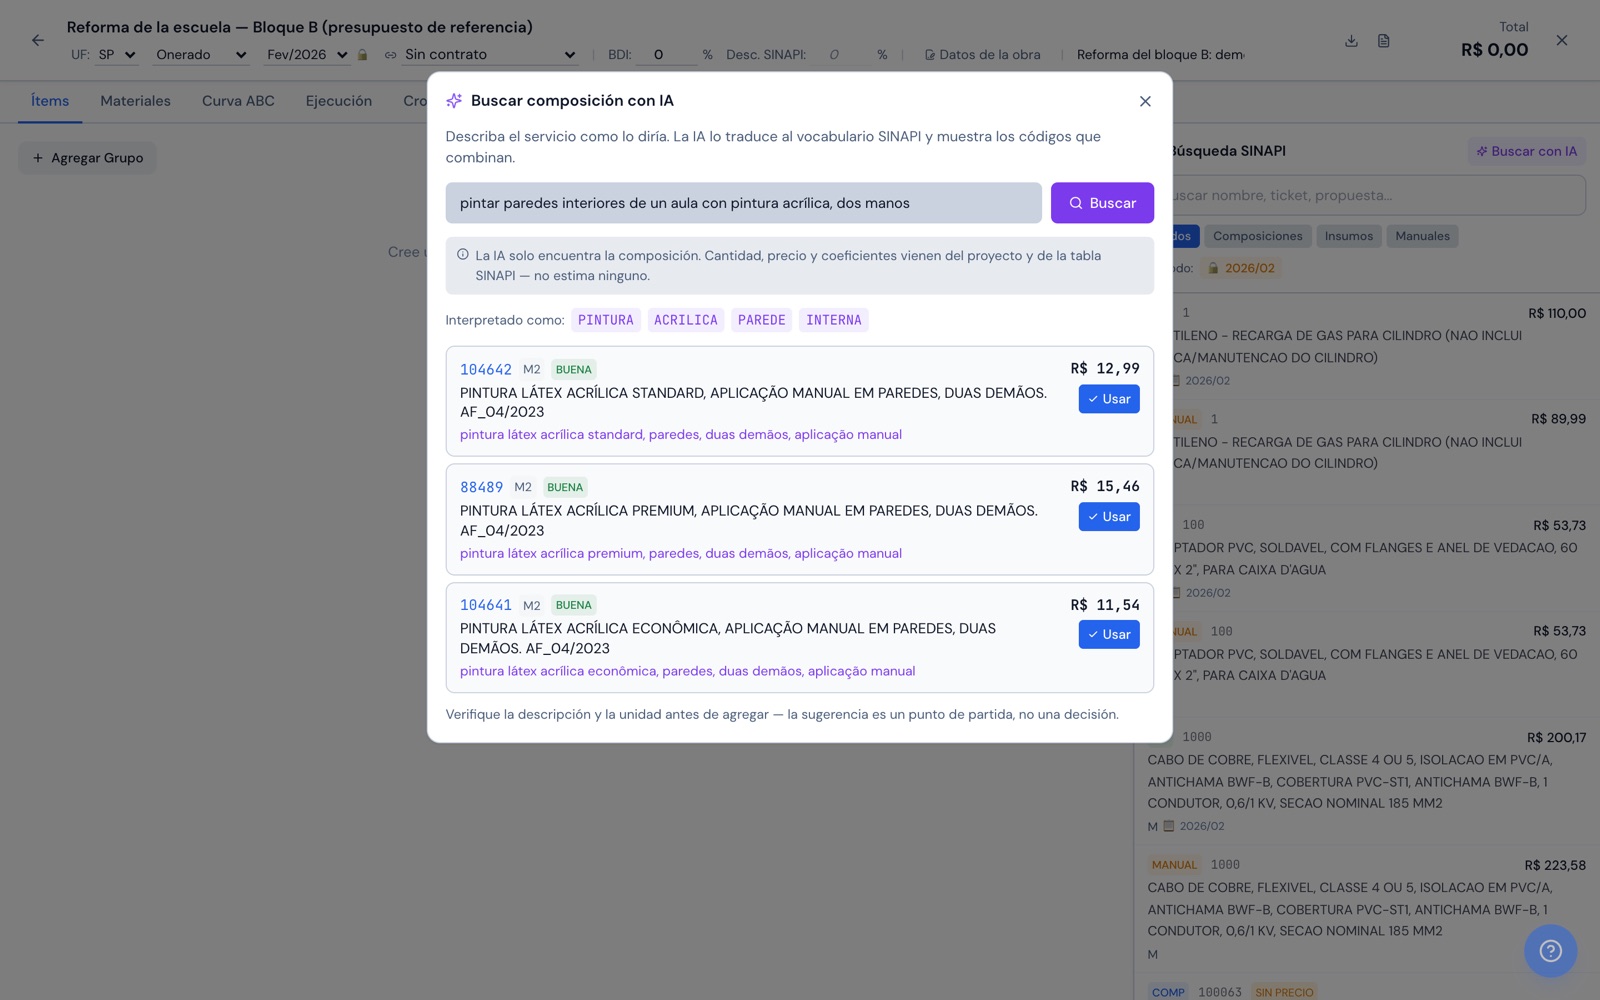Viewport: 1600px width, 1000px height.
Task: Click the PAREDE keyword tag
Action: pos(762,320)
